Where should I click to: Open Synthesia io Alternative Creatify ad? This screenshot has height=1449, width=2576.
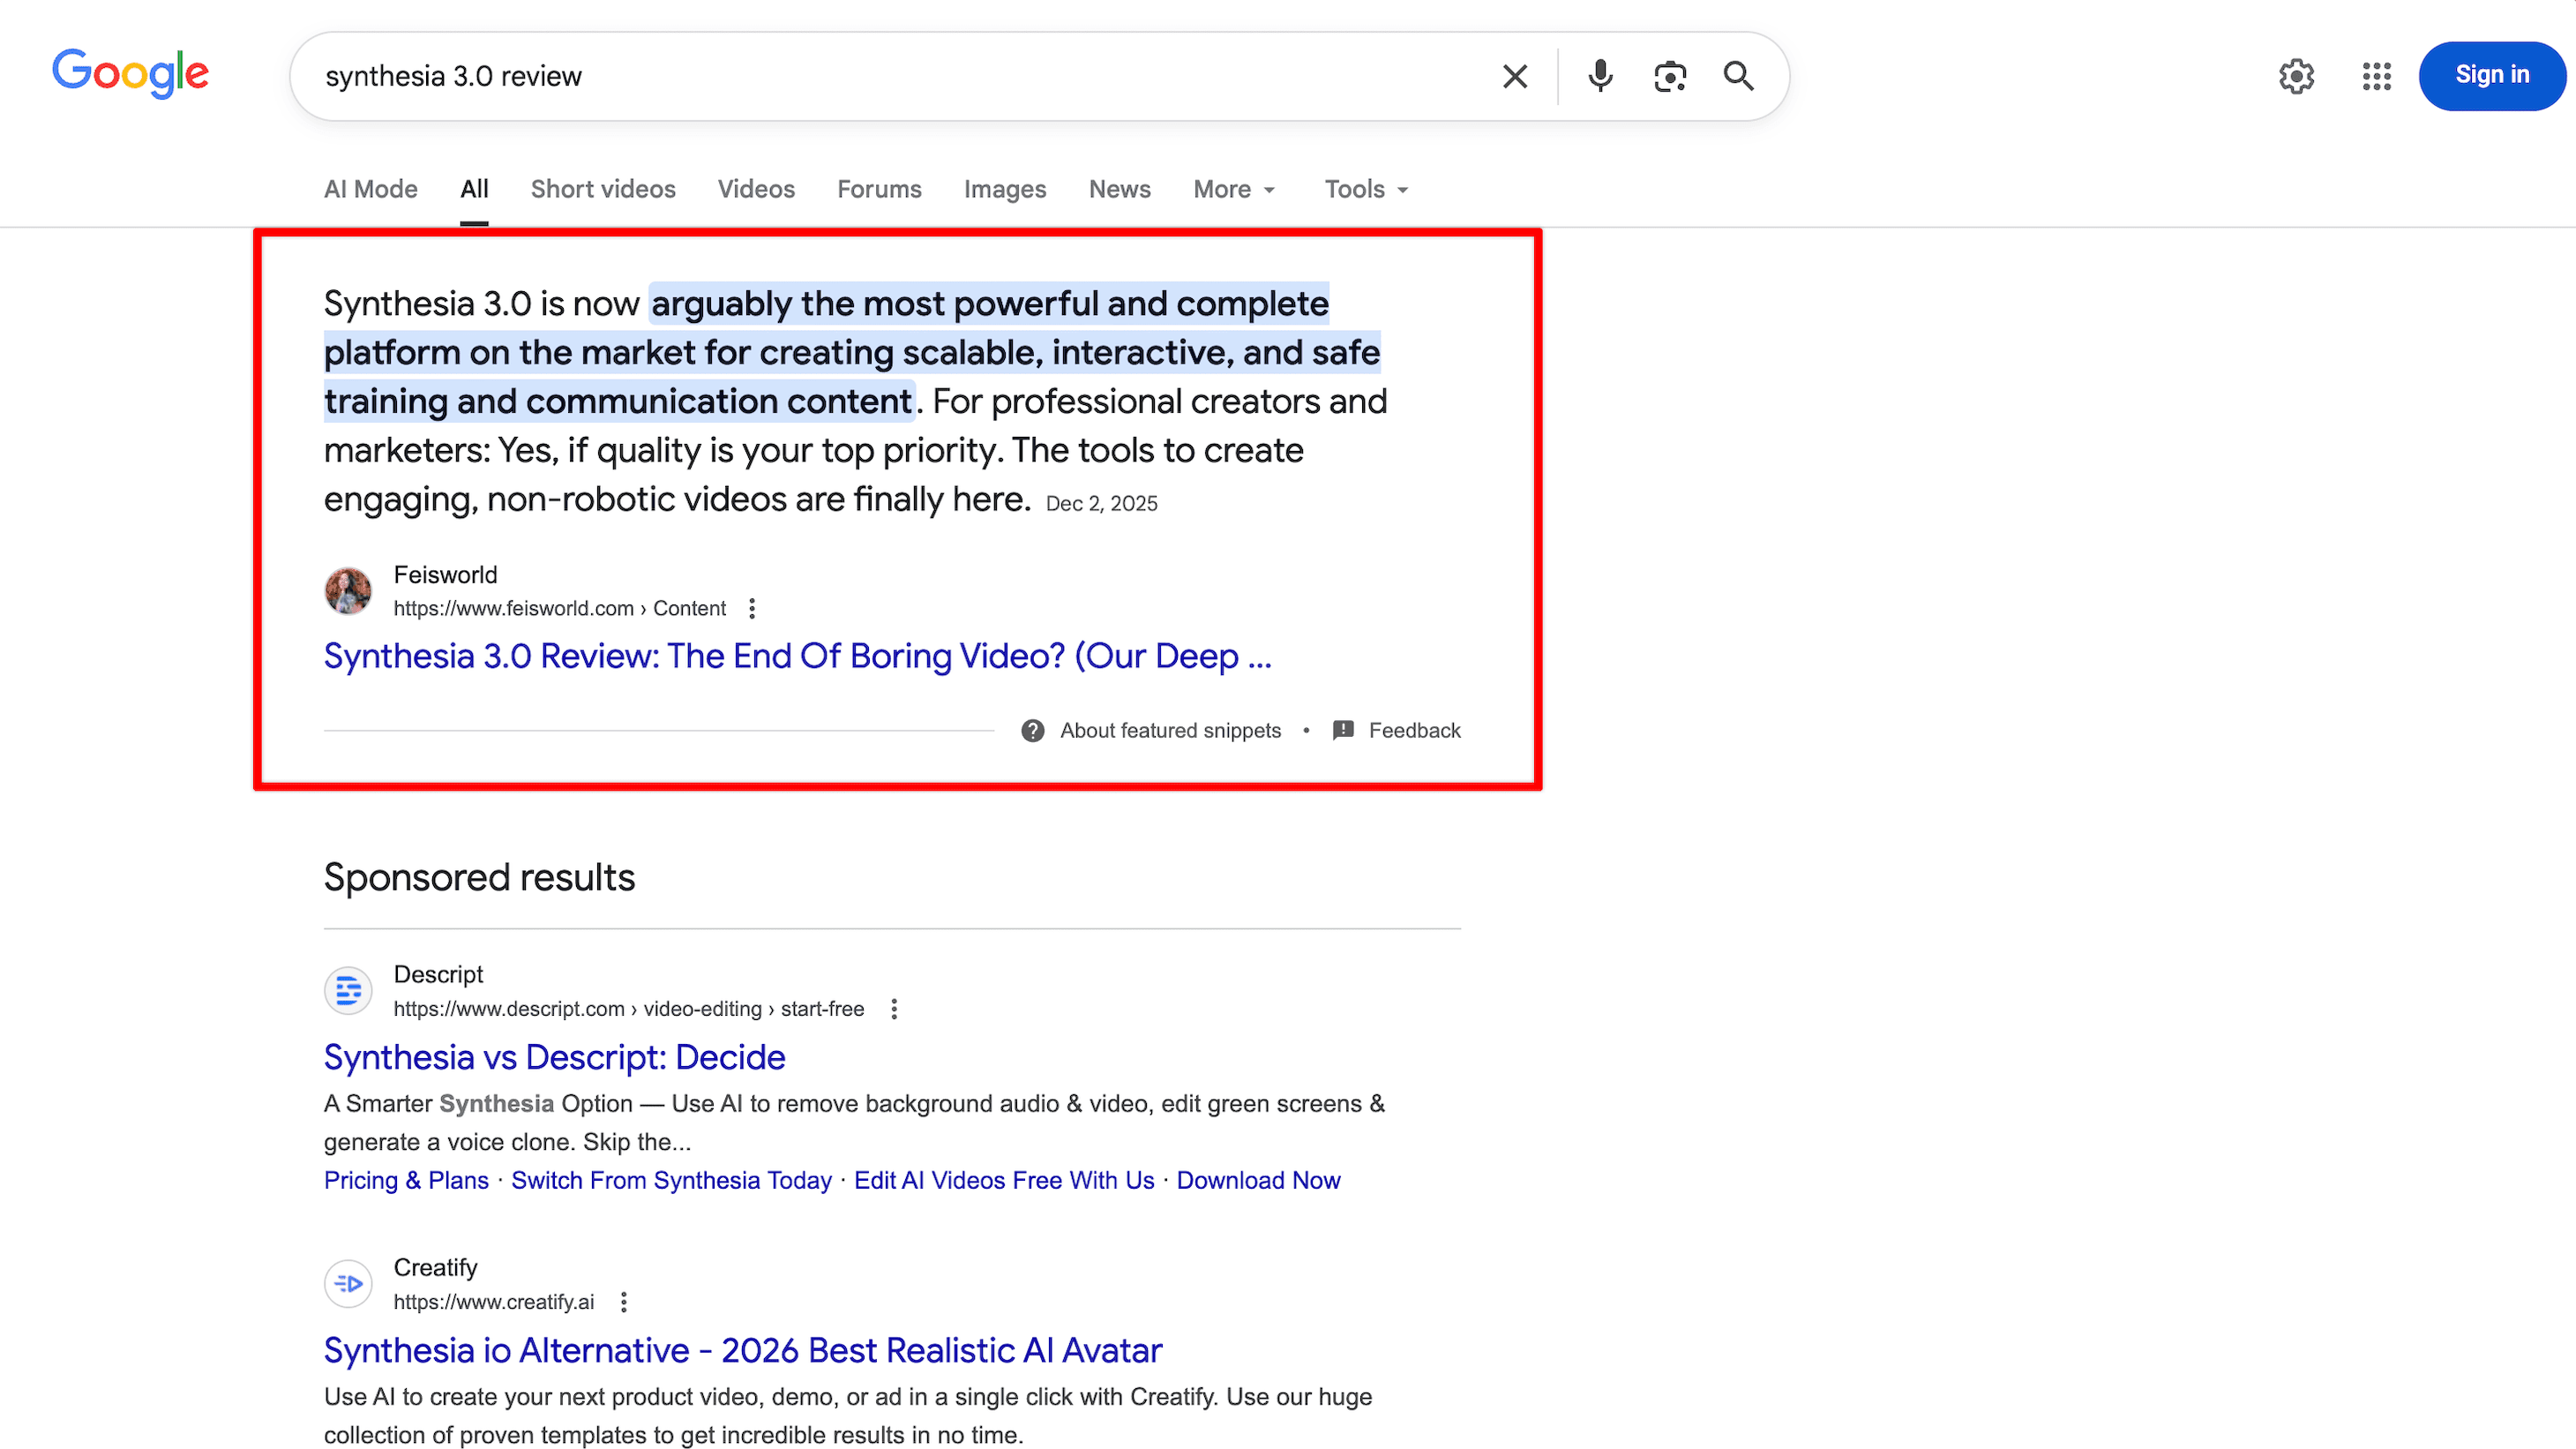click(743, 1351)
